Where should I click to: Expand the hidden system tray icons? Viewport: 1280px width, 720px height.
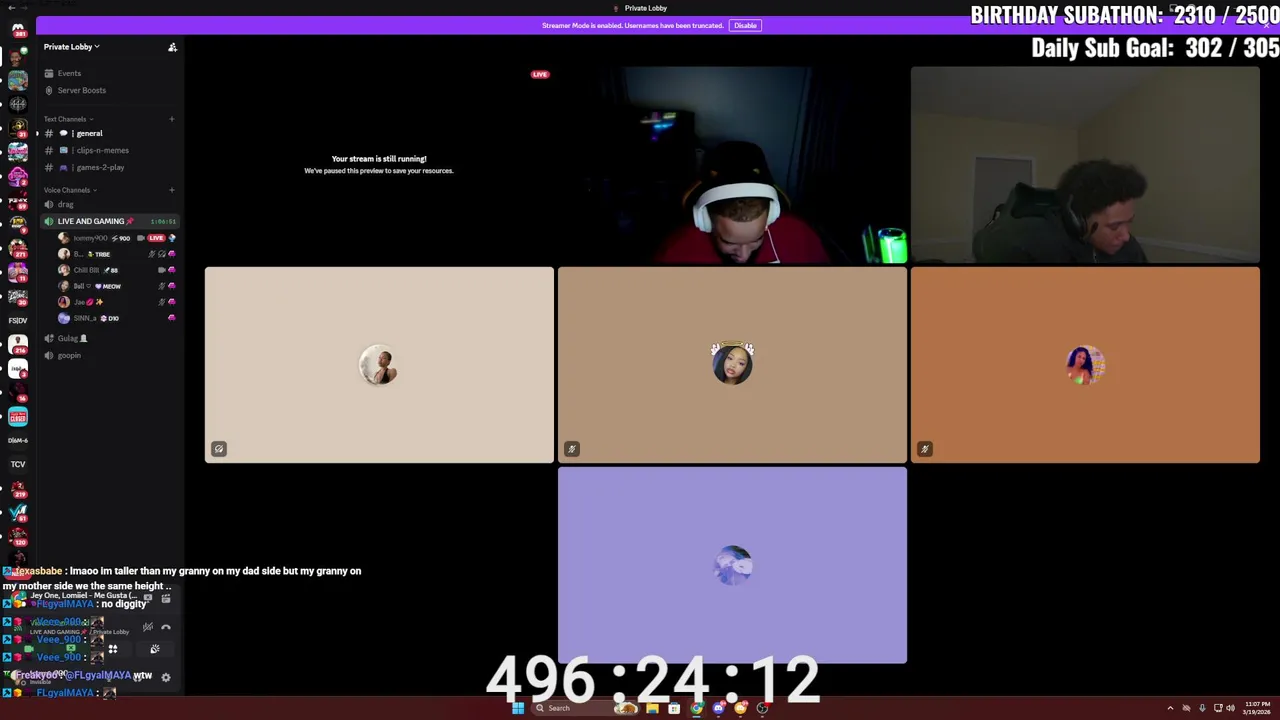tap(1170, 708)
